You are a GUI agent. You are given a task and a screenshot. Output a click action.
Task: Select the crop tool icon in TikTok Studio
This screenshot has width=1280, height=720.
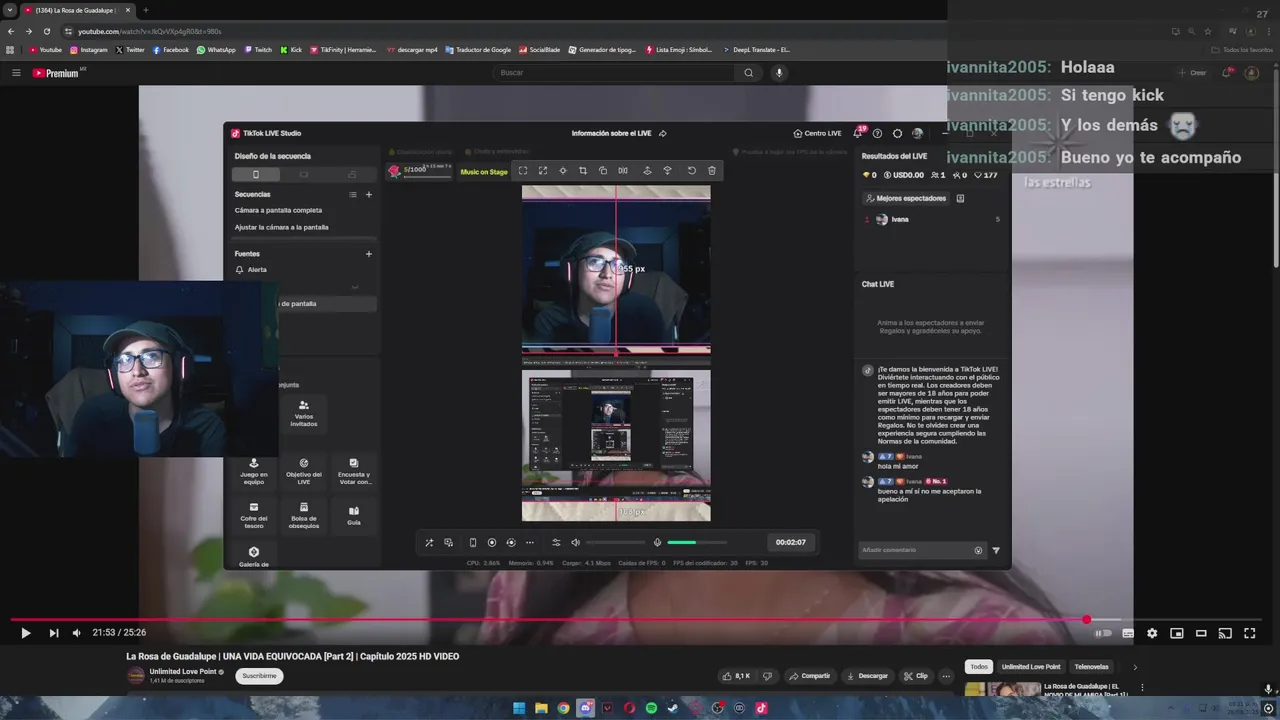[583, 171]
